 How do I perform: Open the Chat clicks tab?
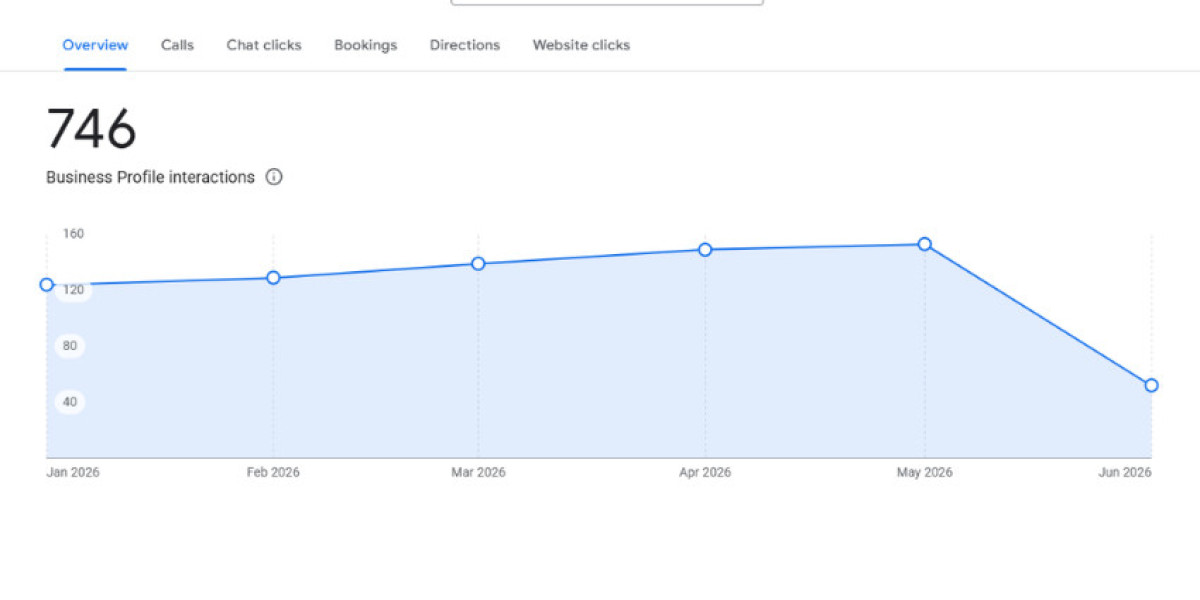264,45
